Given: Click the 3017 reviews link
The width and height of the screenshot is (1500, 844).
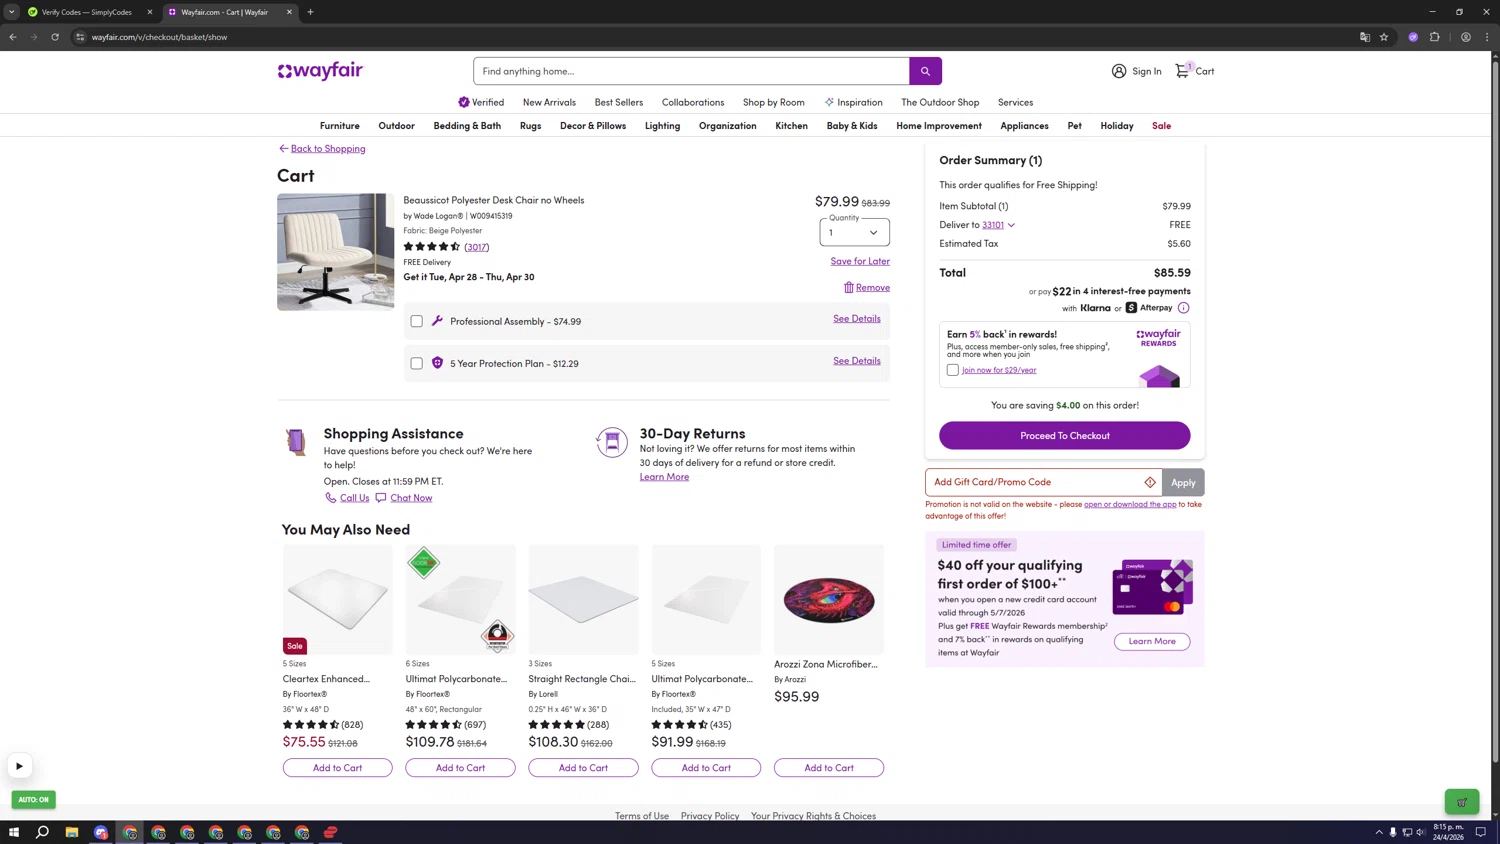Looking at the screenshot, I should click(477, 247).
